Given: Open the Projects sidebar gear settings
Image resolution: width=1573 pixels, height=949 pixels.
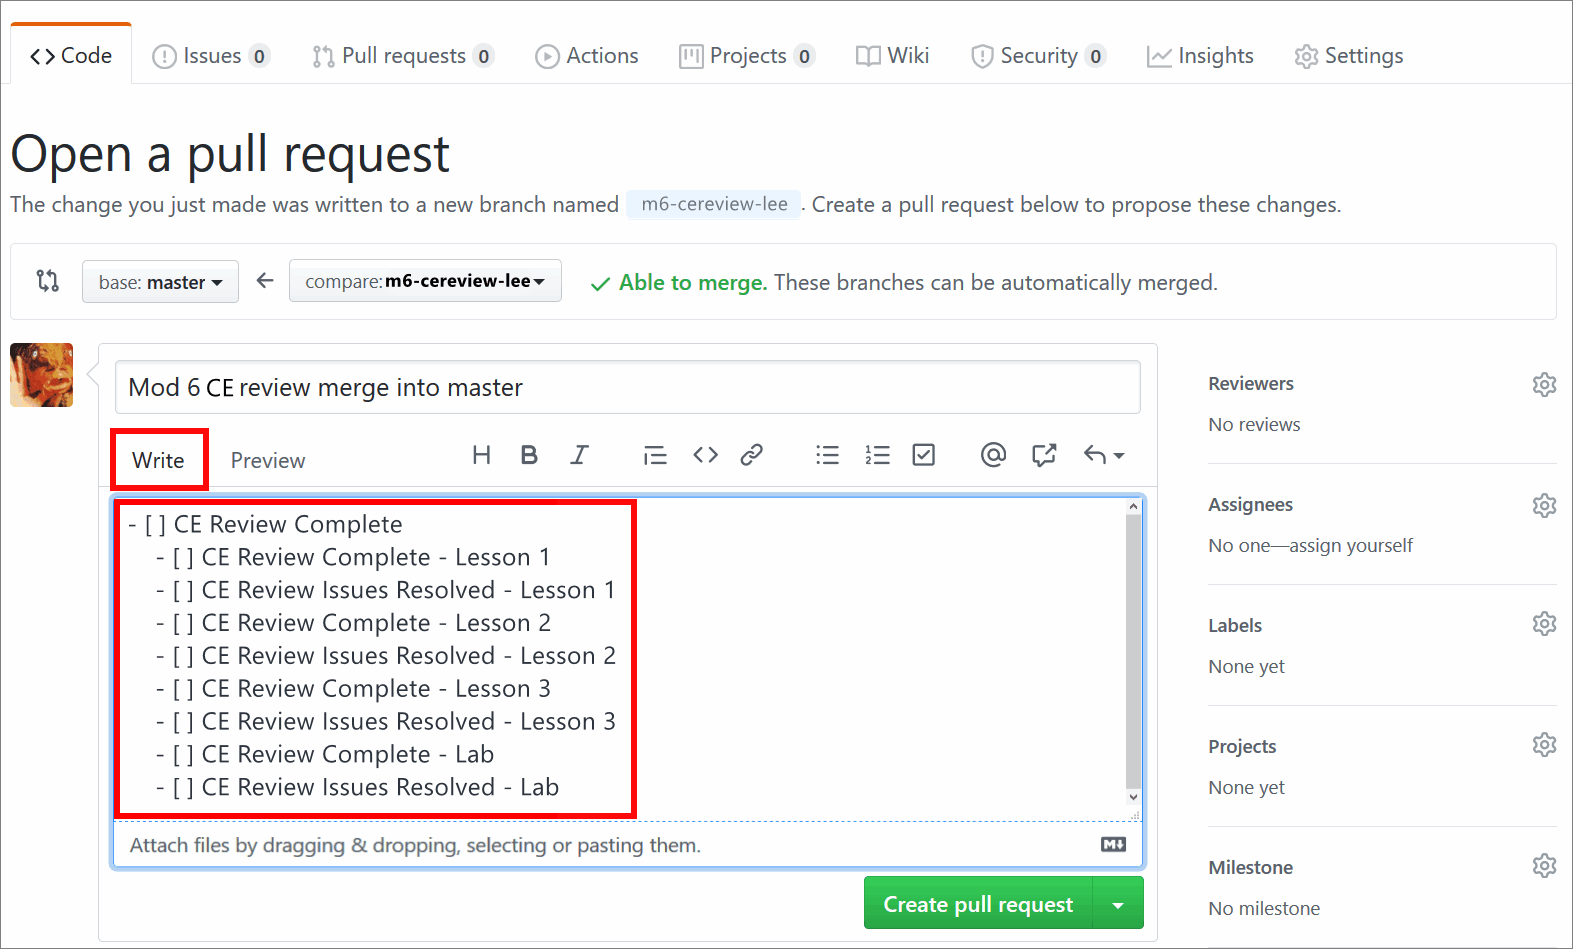Looking at the screenshot, I should [x=1544, y=745].
